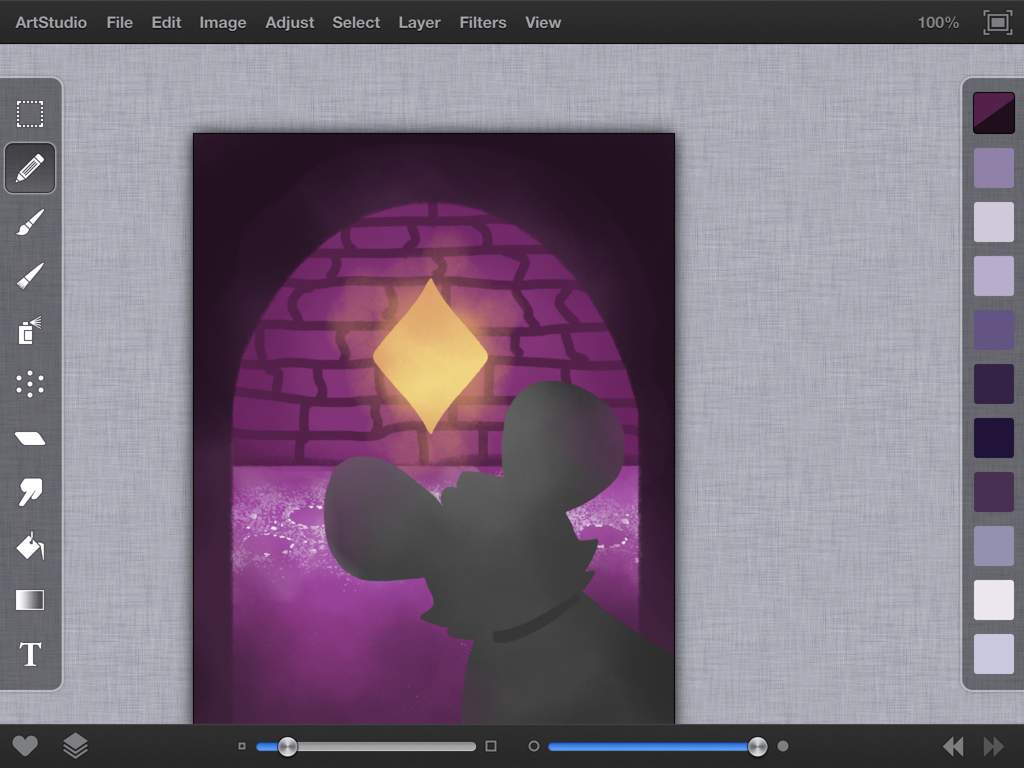Select the Paint Bucket fill tool

point(30,546)
